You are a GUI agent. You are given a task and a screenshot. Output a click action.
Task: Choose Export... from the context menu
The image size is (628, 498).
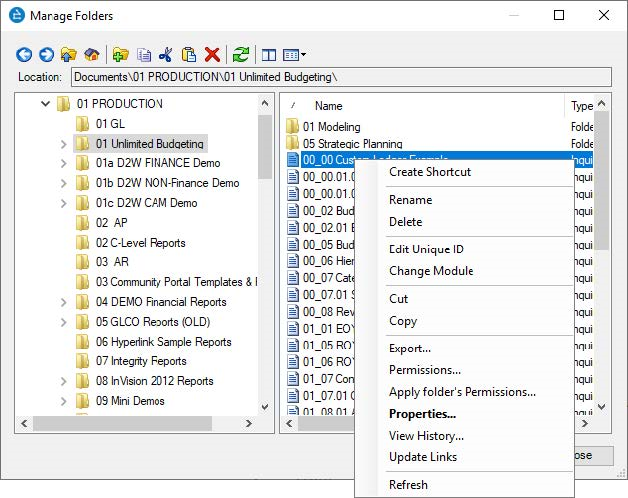tap(409, 348)
